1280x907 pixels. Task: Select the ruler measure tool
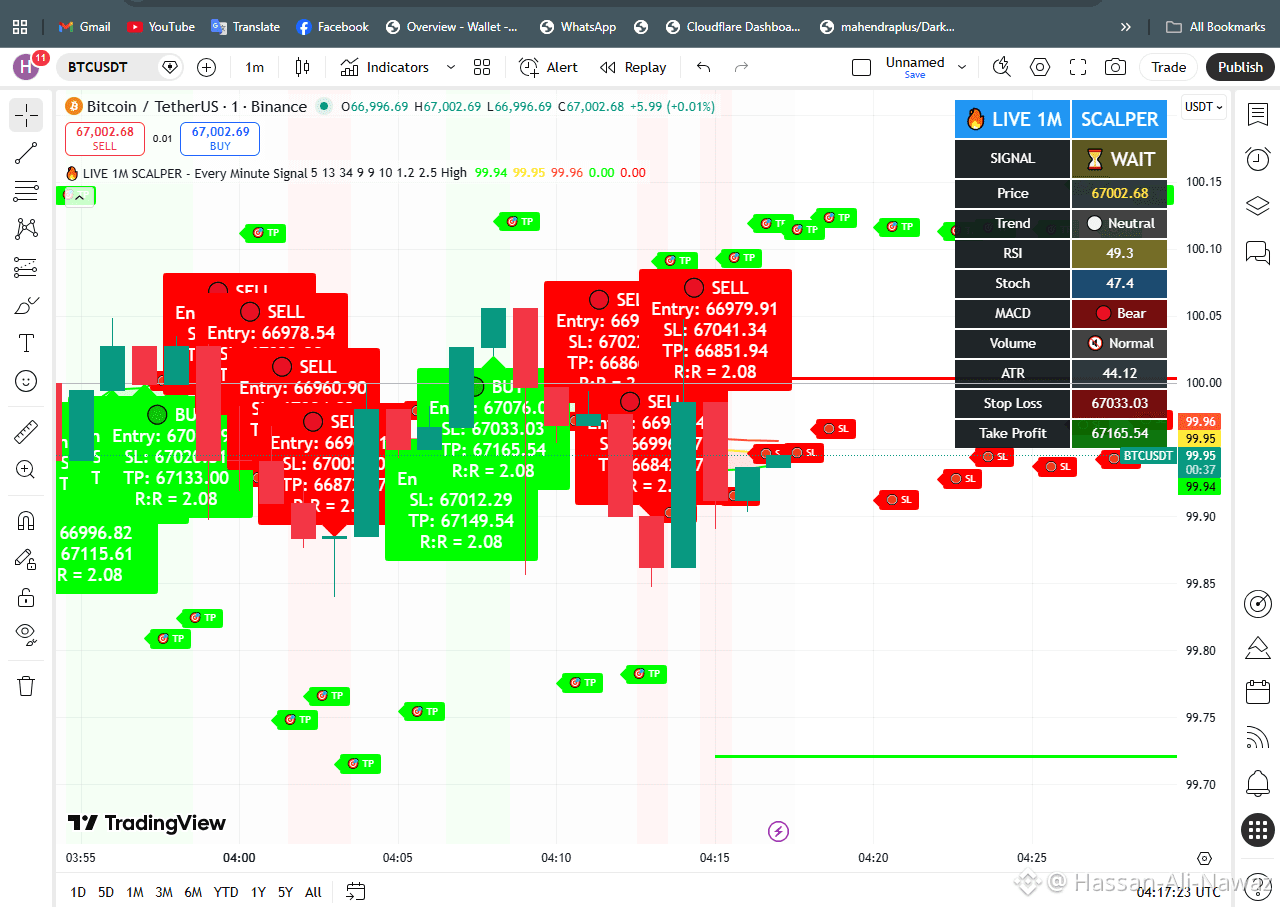(x=26, y=432)
